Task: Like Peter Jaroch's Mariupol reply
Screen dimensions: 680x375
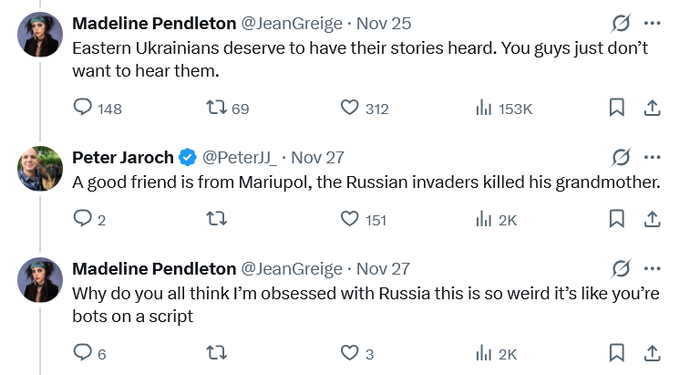Action: click(363, 219)
